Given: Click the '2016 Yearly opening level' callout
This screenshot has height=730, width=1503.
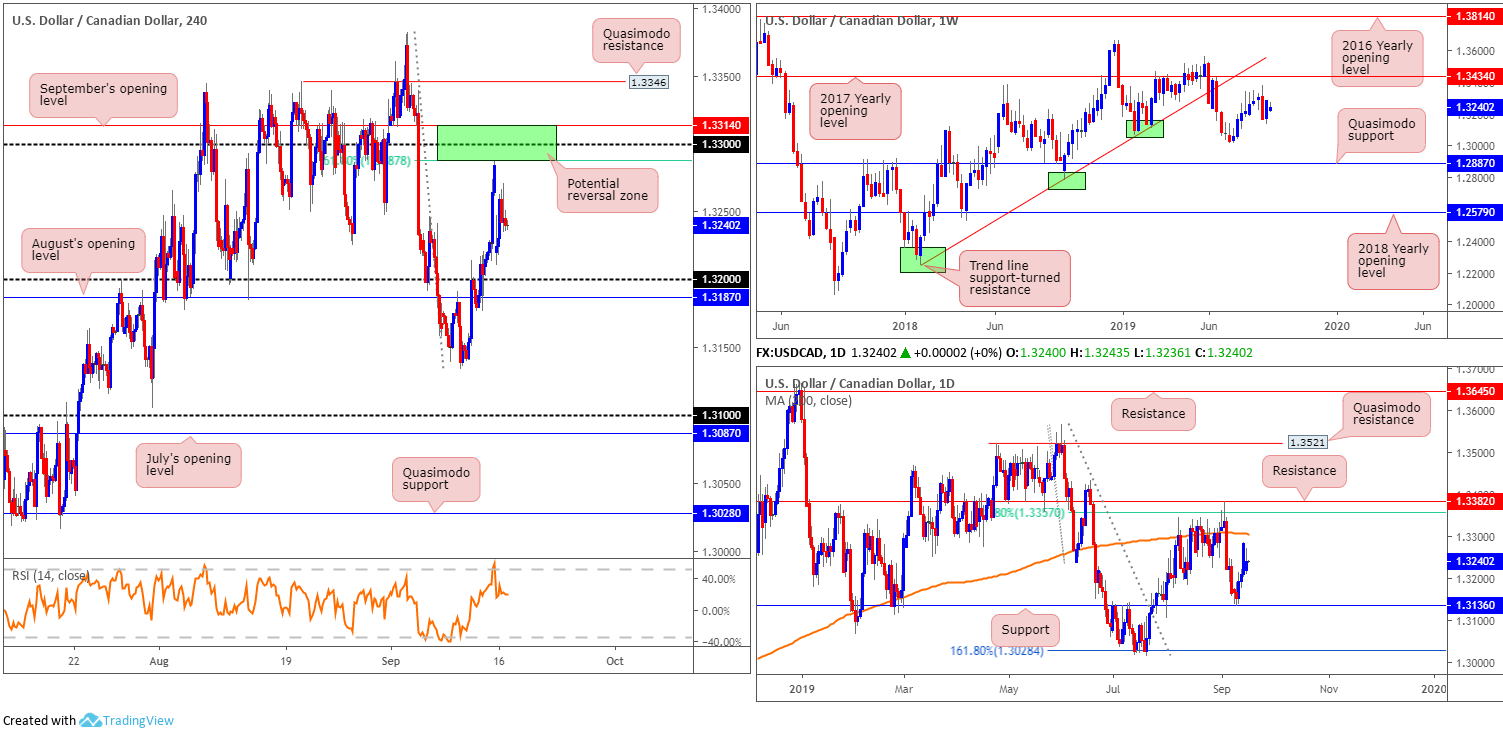Looking at the screenshot, I should (1377, 57).
